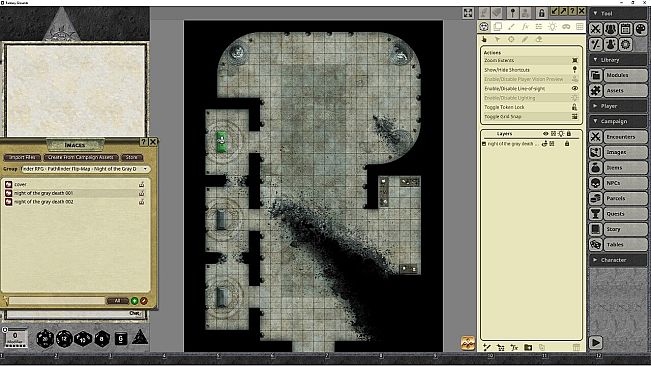Screen dimensions: 651x366
Task: Open the Effects figure tool icon
Action: click(611, 44)
